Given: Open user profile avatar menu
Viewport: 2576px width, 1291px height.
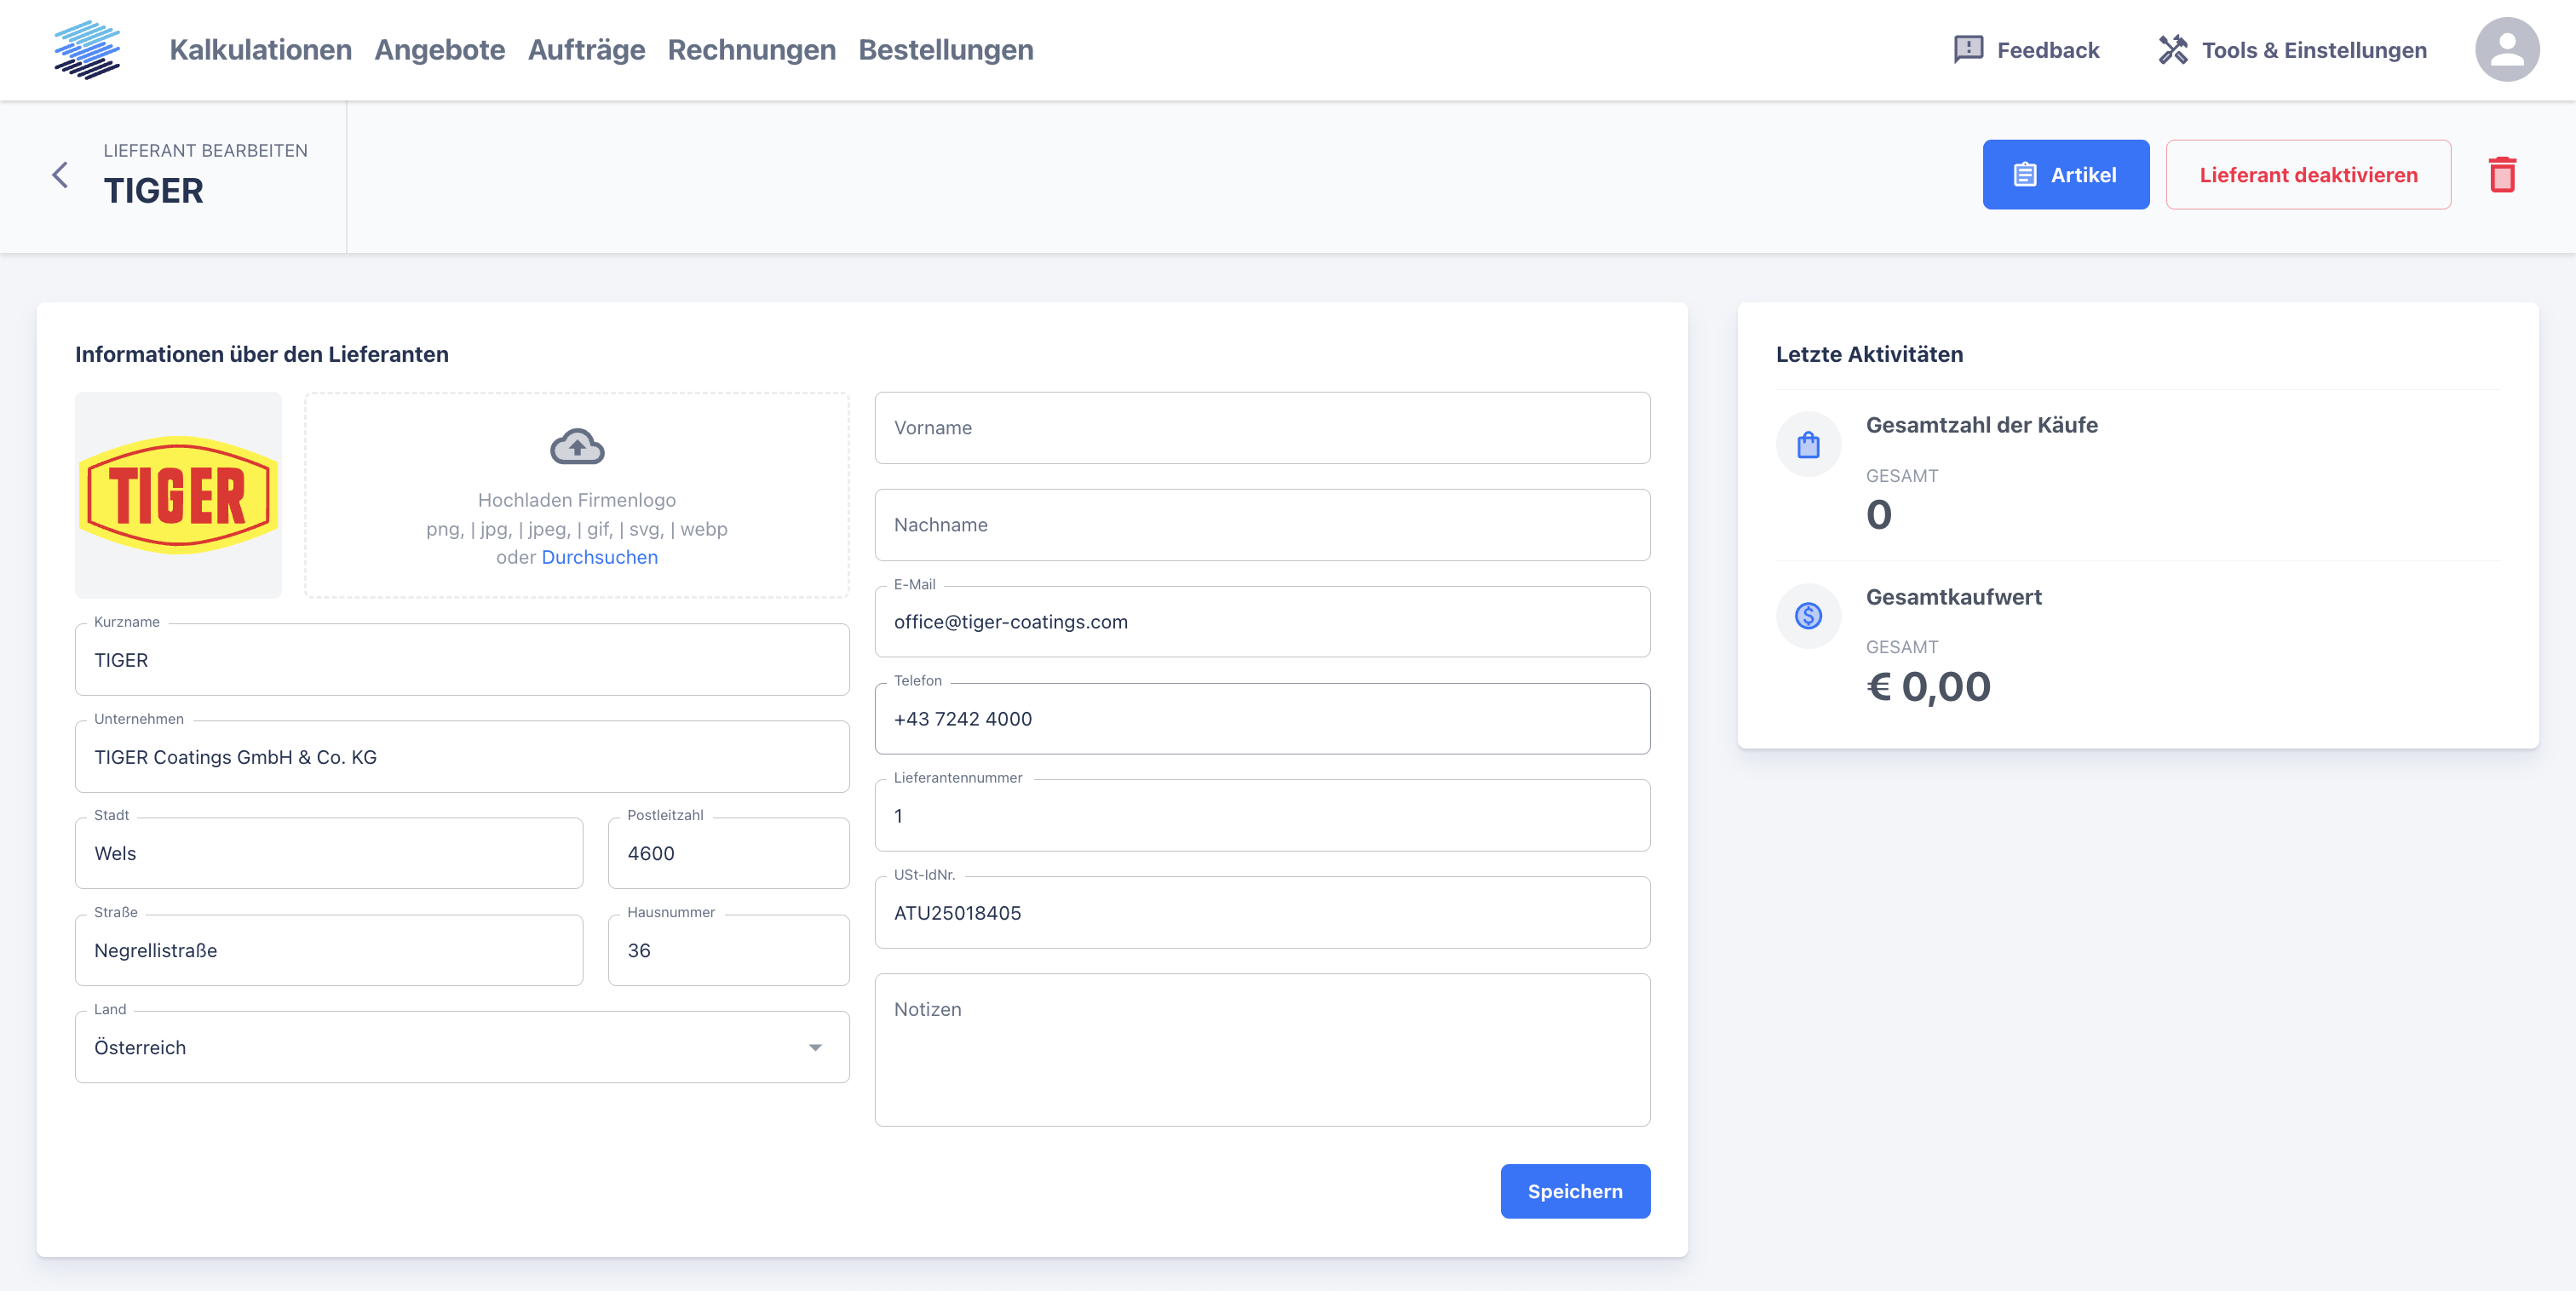Looking at the screenshot, I should tap(2506, 49).
